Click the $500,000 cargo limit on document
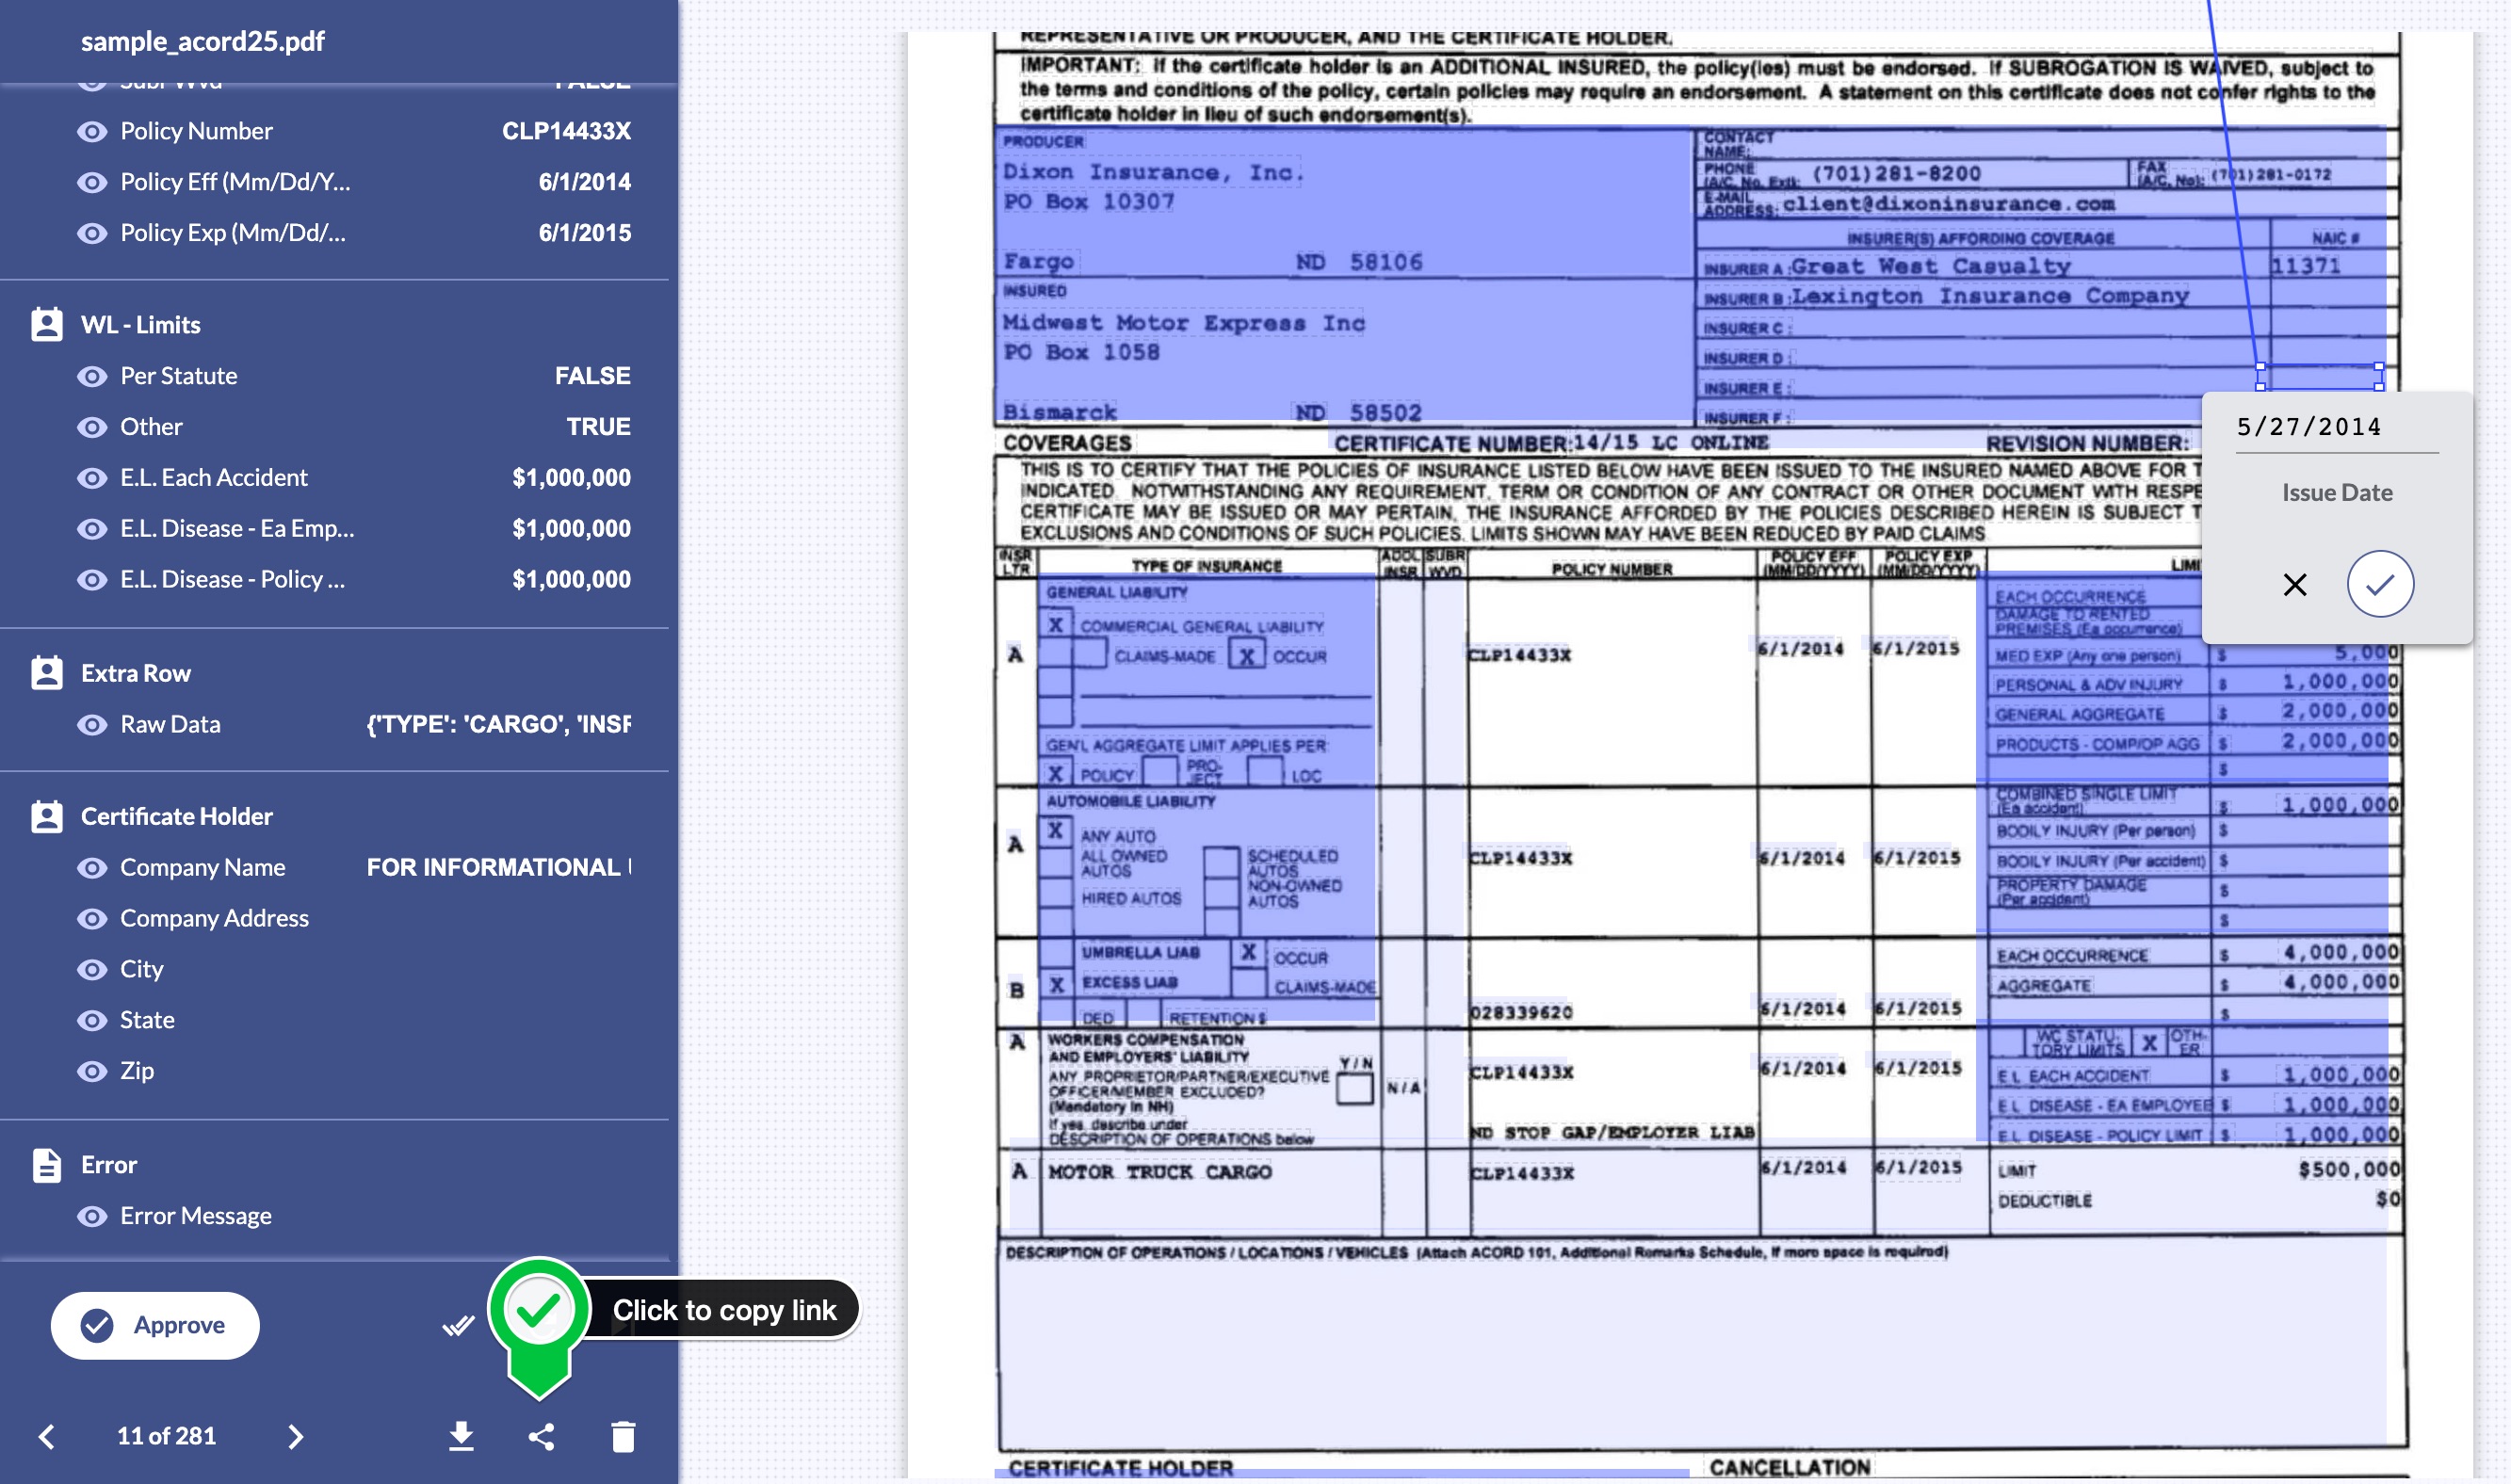2511x1484 pixels. (x=2348, y=1170)
